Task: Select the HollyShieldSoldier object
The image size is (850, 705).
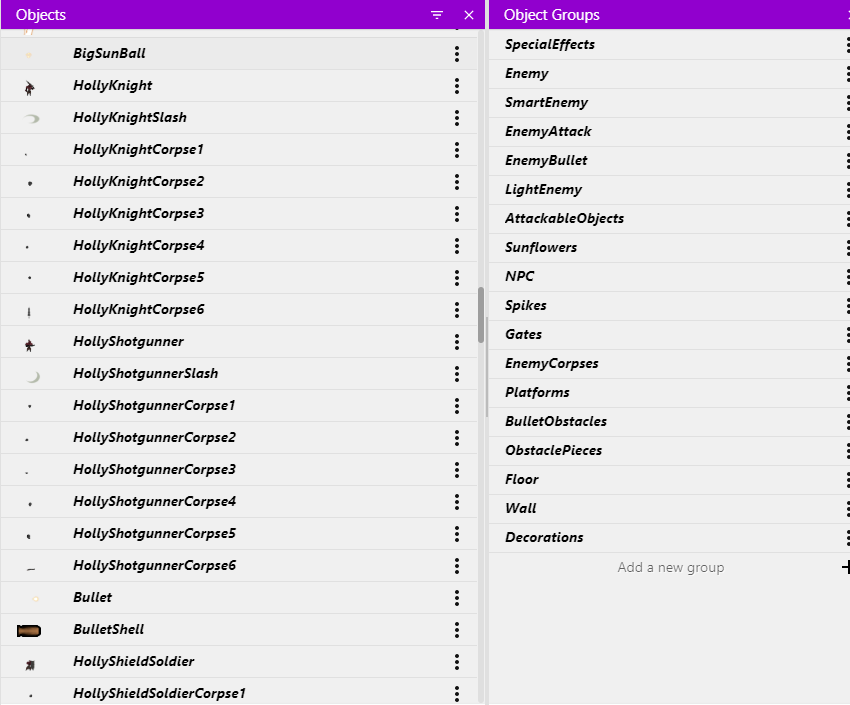Action: [x=239, y=662]
